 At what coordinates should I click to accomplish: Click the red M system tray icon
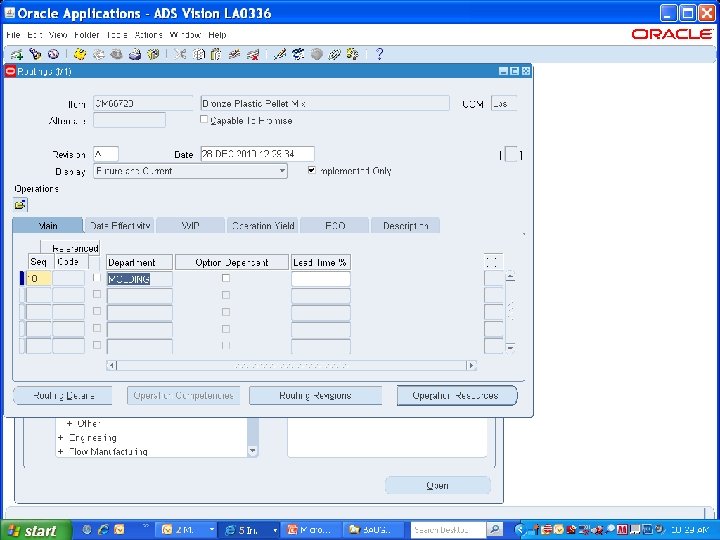622,530
